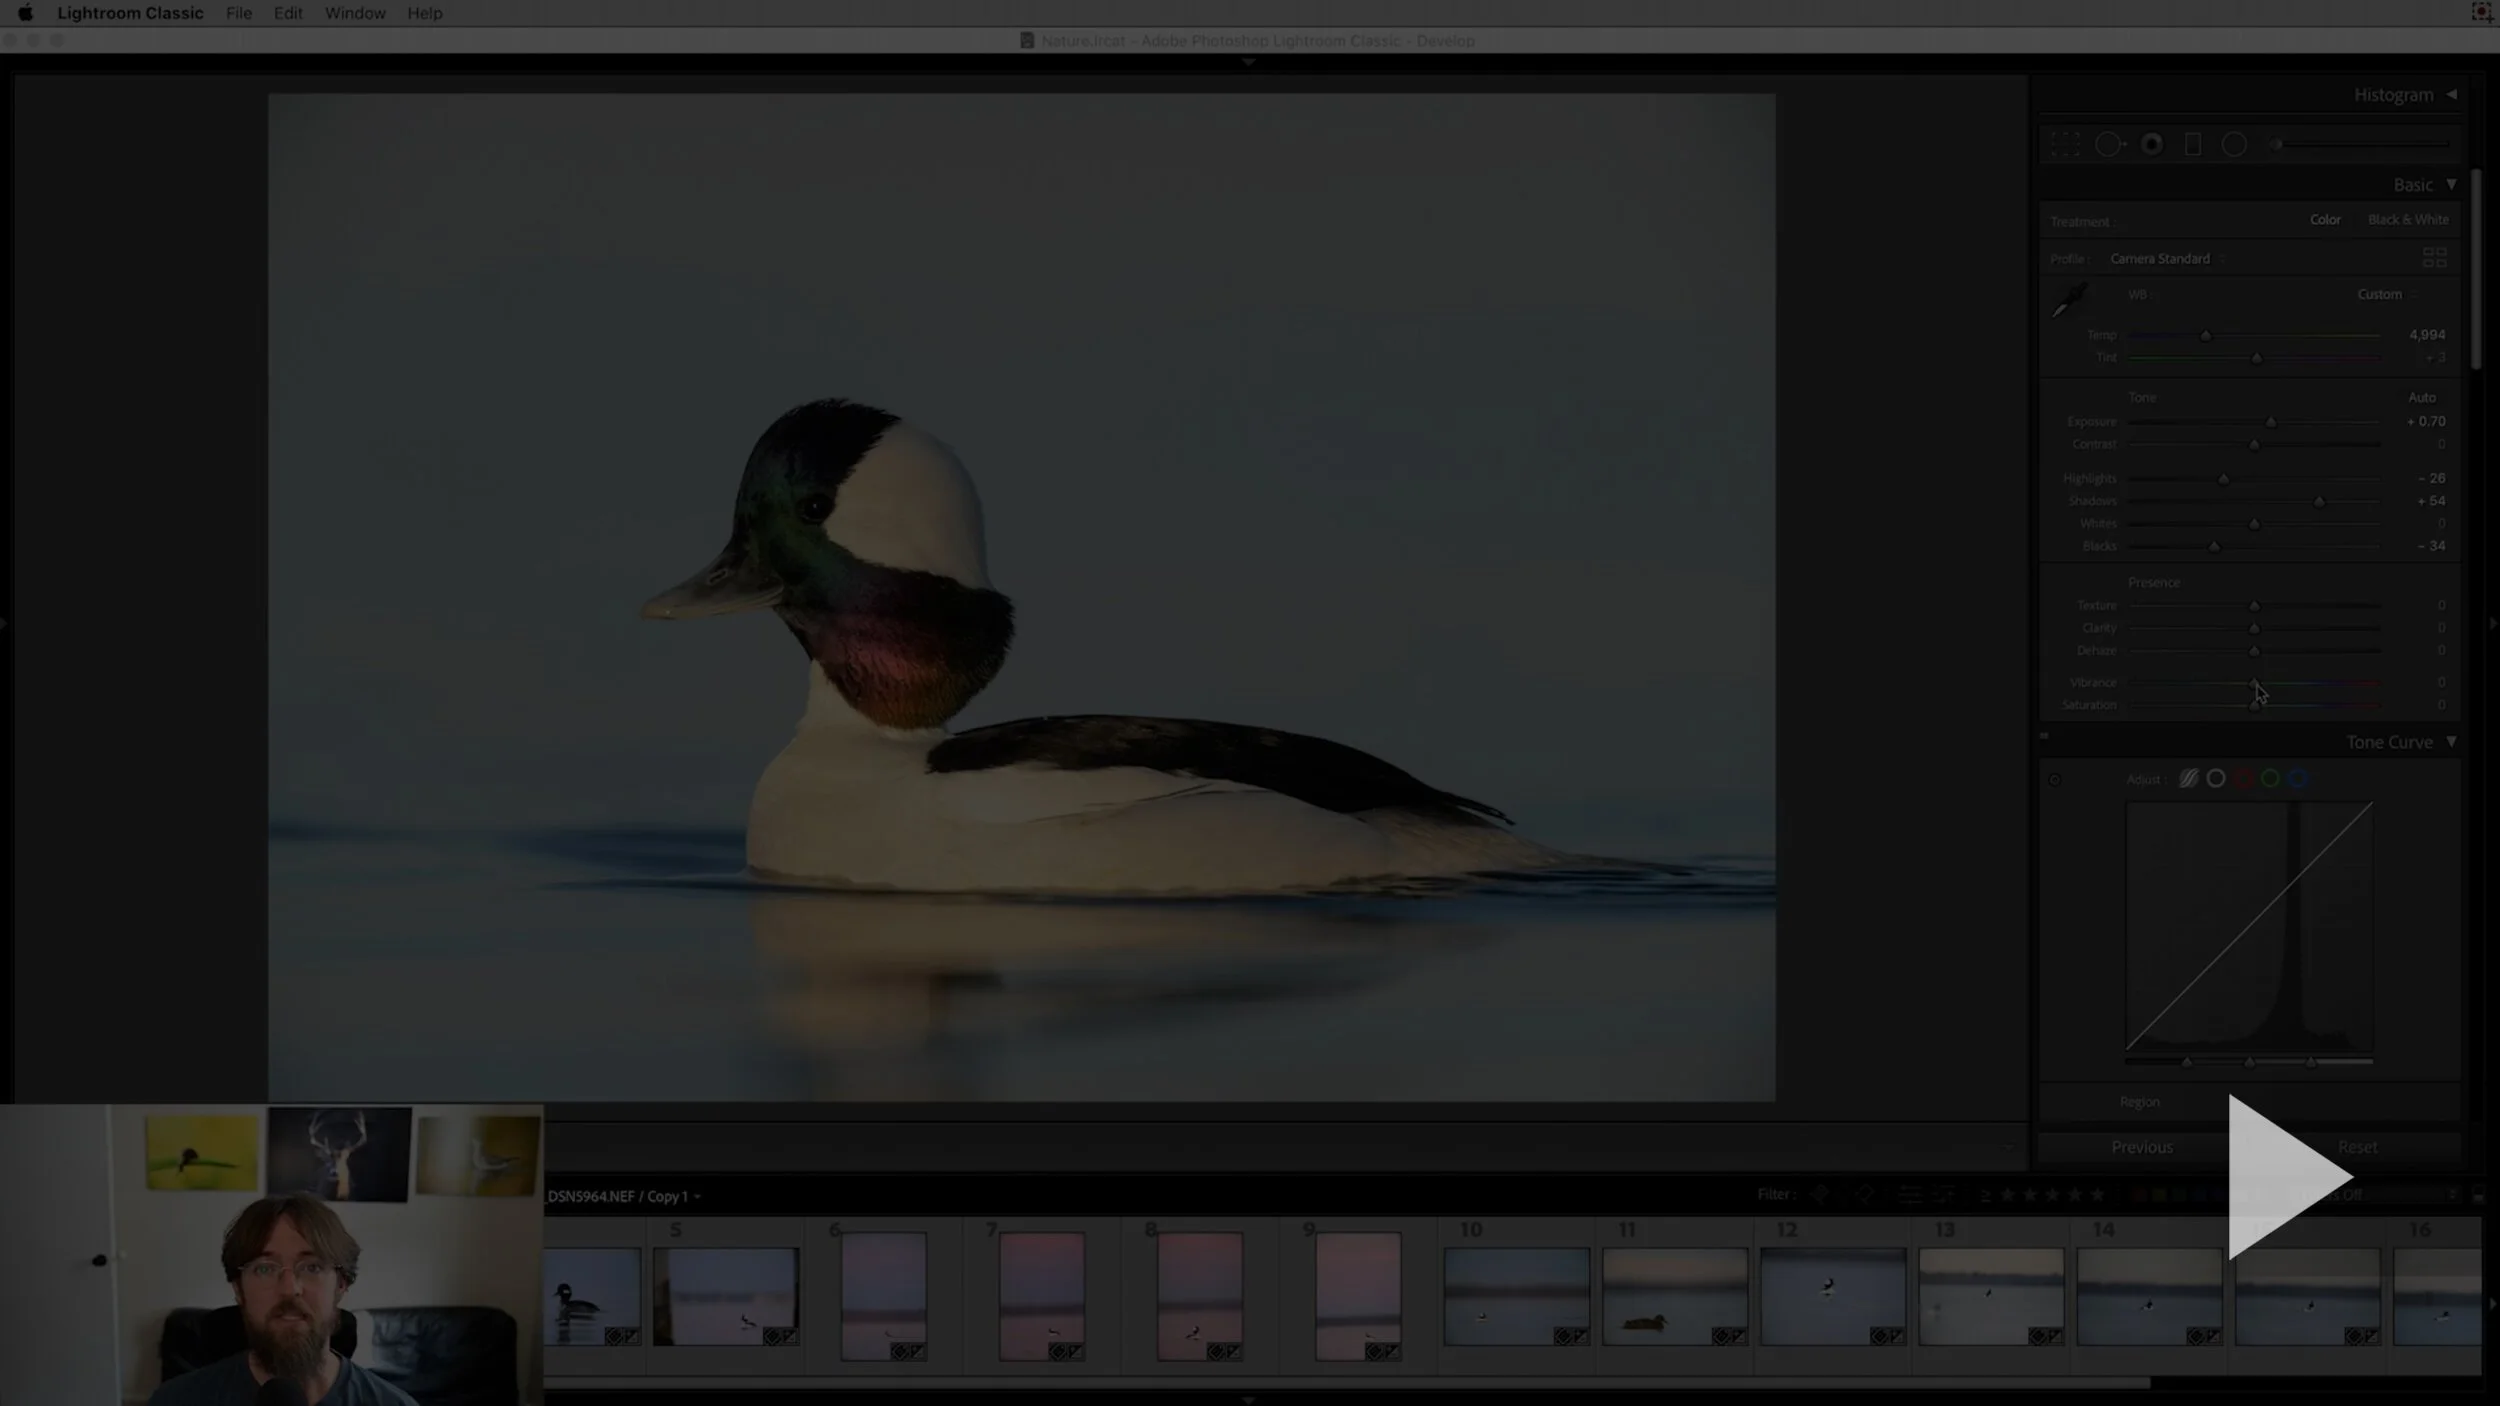Viewport: 2500px width, 1406px height.
Task: Select the Spot Removal tool
Action: pos(2109,145)
